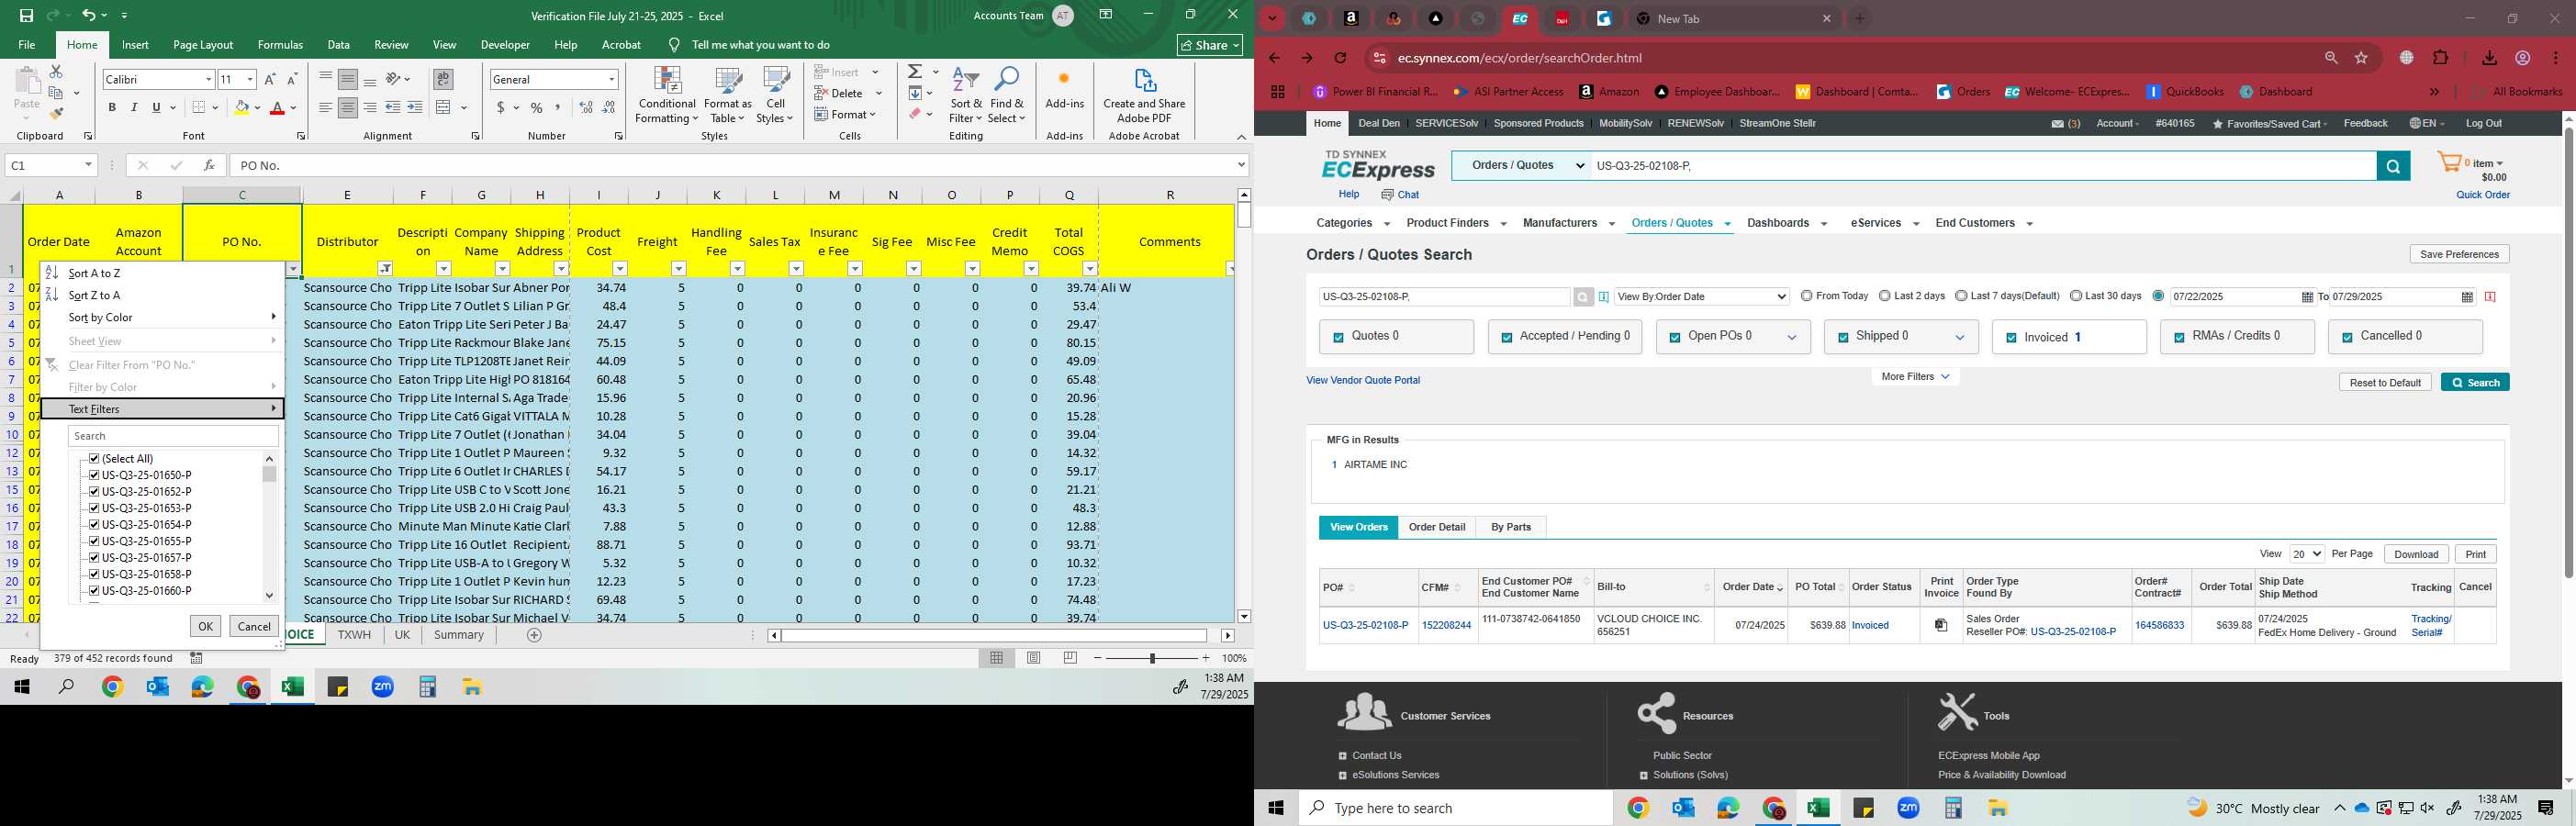Click the AutoSum sigma icon
Image resolution: width=2576 pixels, height=826 pixels.
pos(915,72)
